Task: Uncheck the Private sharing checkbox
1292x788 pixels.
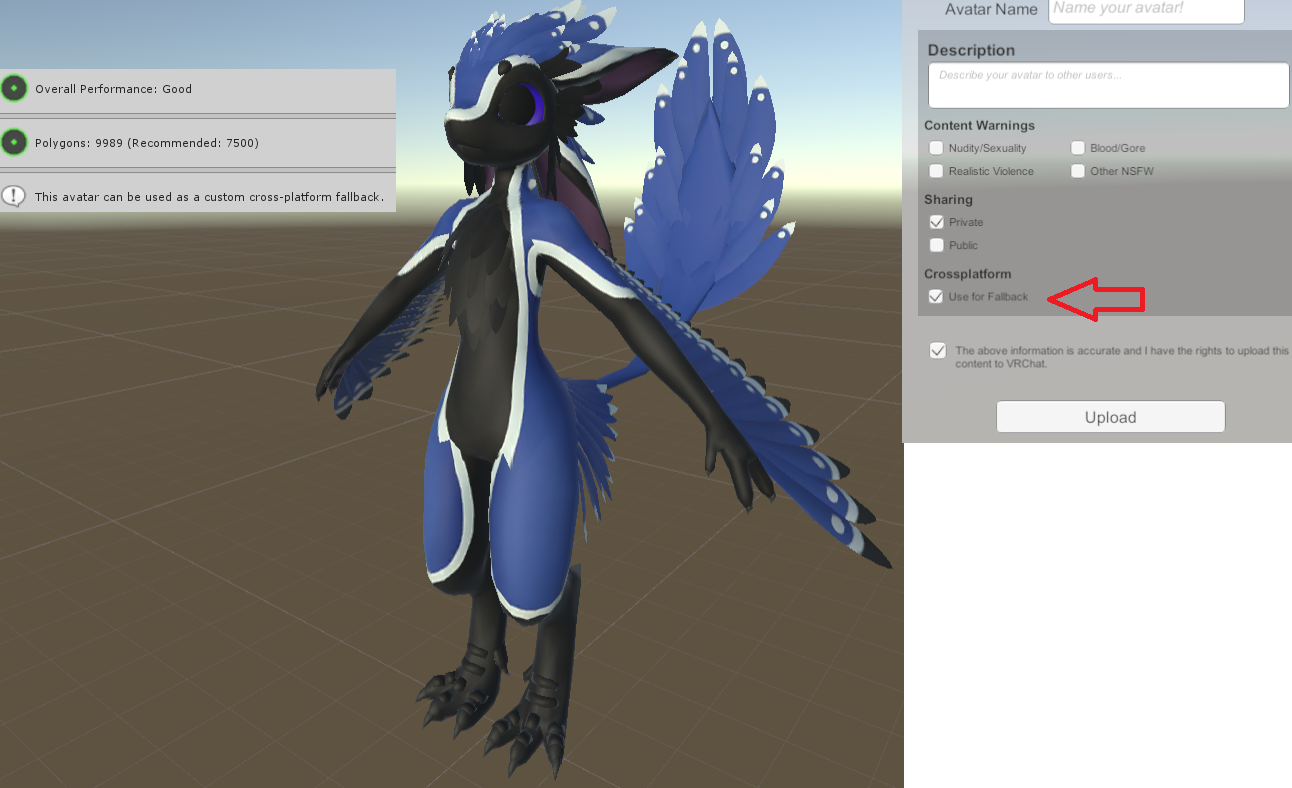Action: click(x=936, y=222)
